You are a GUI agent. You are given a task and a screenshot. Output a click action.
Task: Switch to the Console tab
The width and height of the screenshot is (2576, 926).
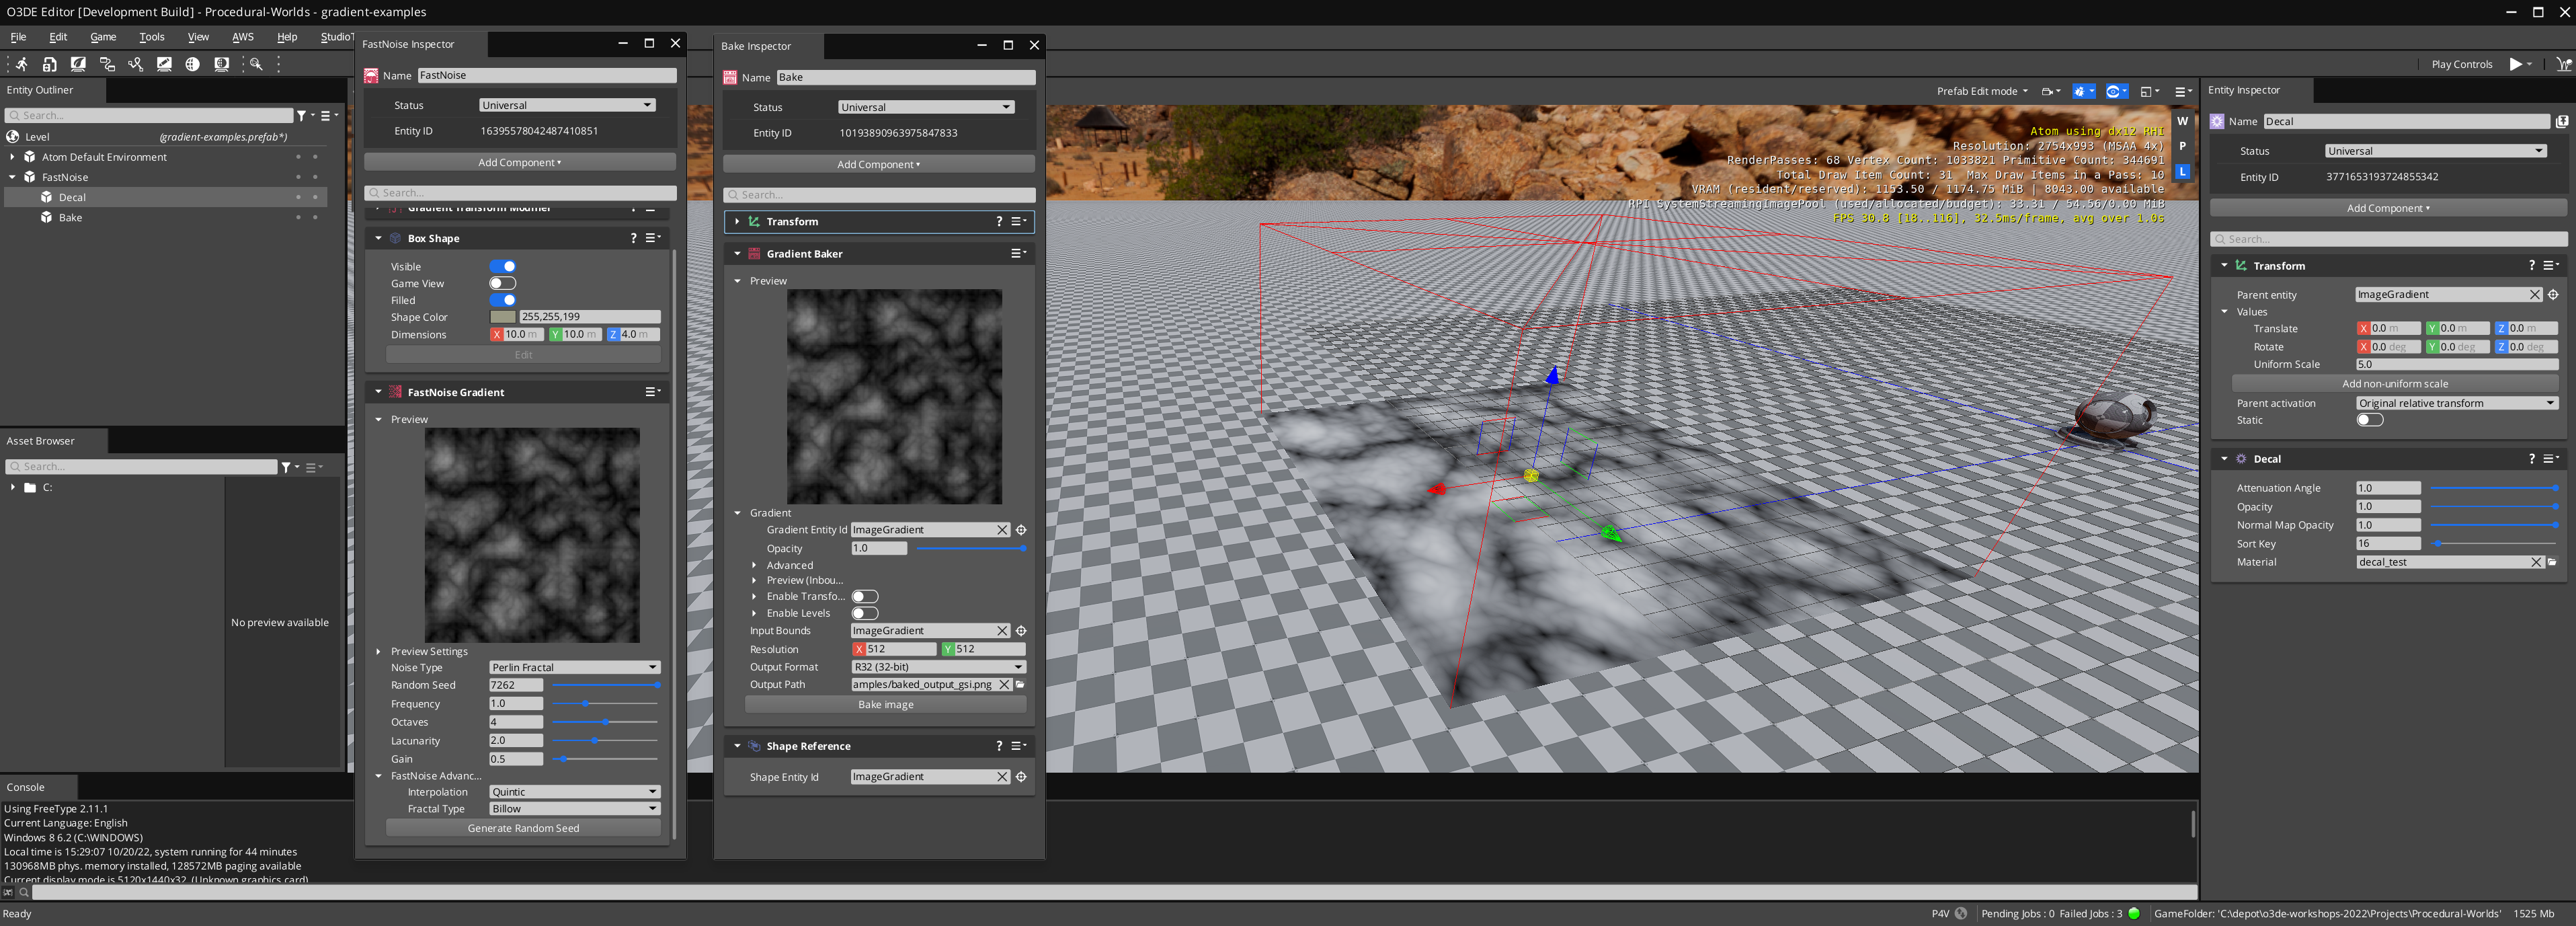point(26,787)
